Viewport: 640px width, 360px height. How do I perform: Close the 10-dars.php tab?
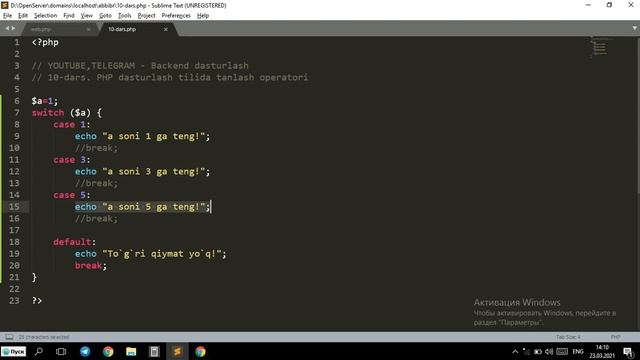166,29
